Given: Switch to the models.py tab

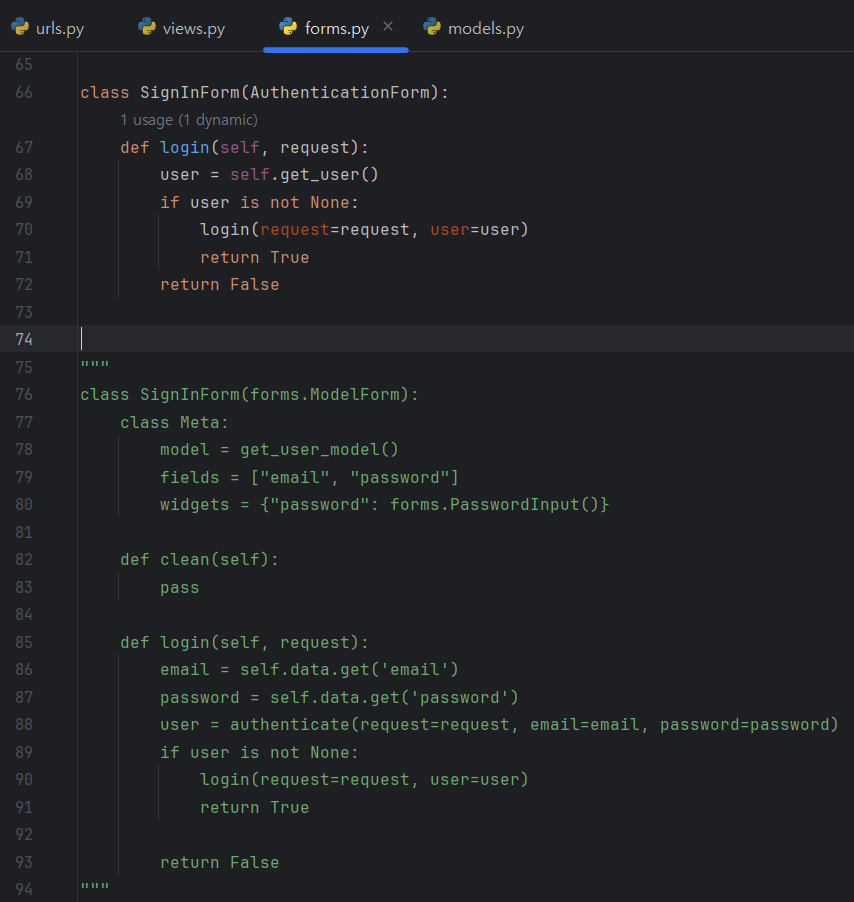Looking at the screenshot, I should [x=485, y=28].
